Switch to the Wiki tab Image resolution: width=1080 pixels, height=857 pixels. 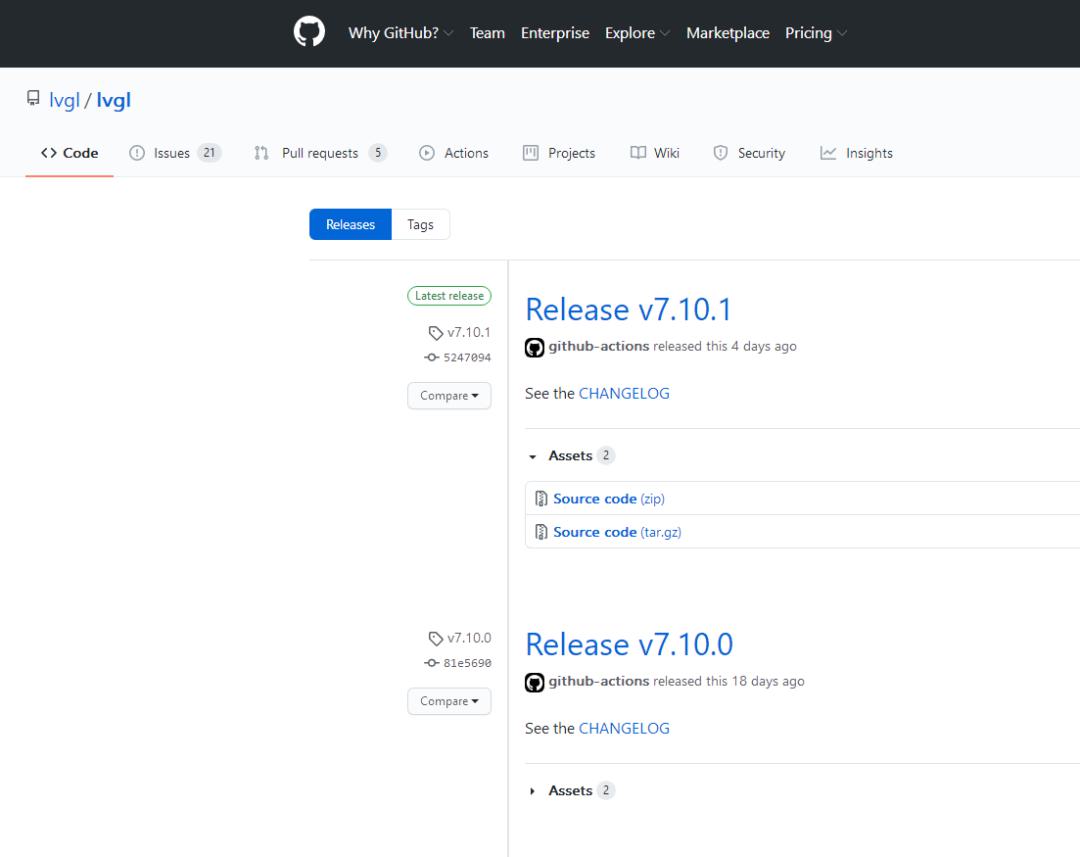pos(655,153)
